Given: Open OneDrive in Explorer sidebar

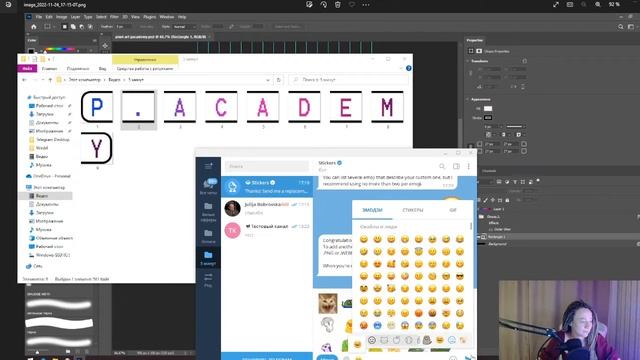Looking at the screenshot, I should (48, 176).
